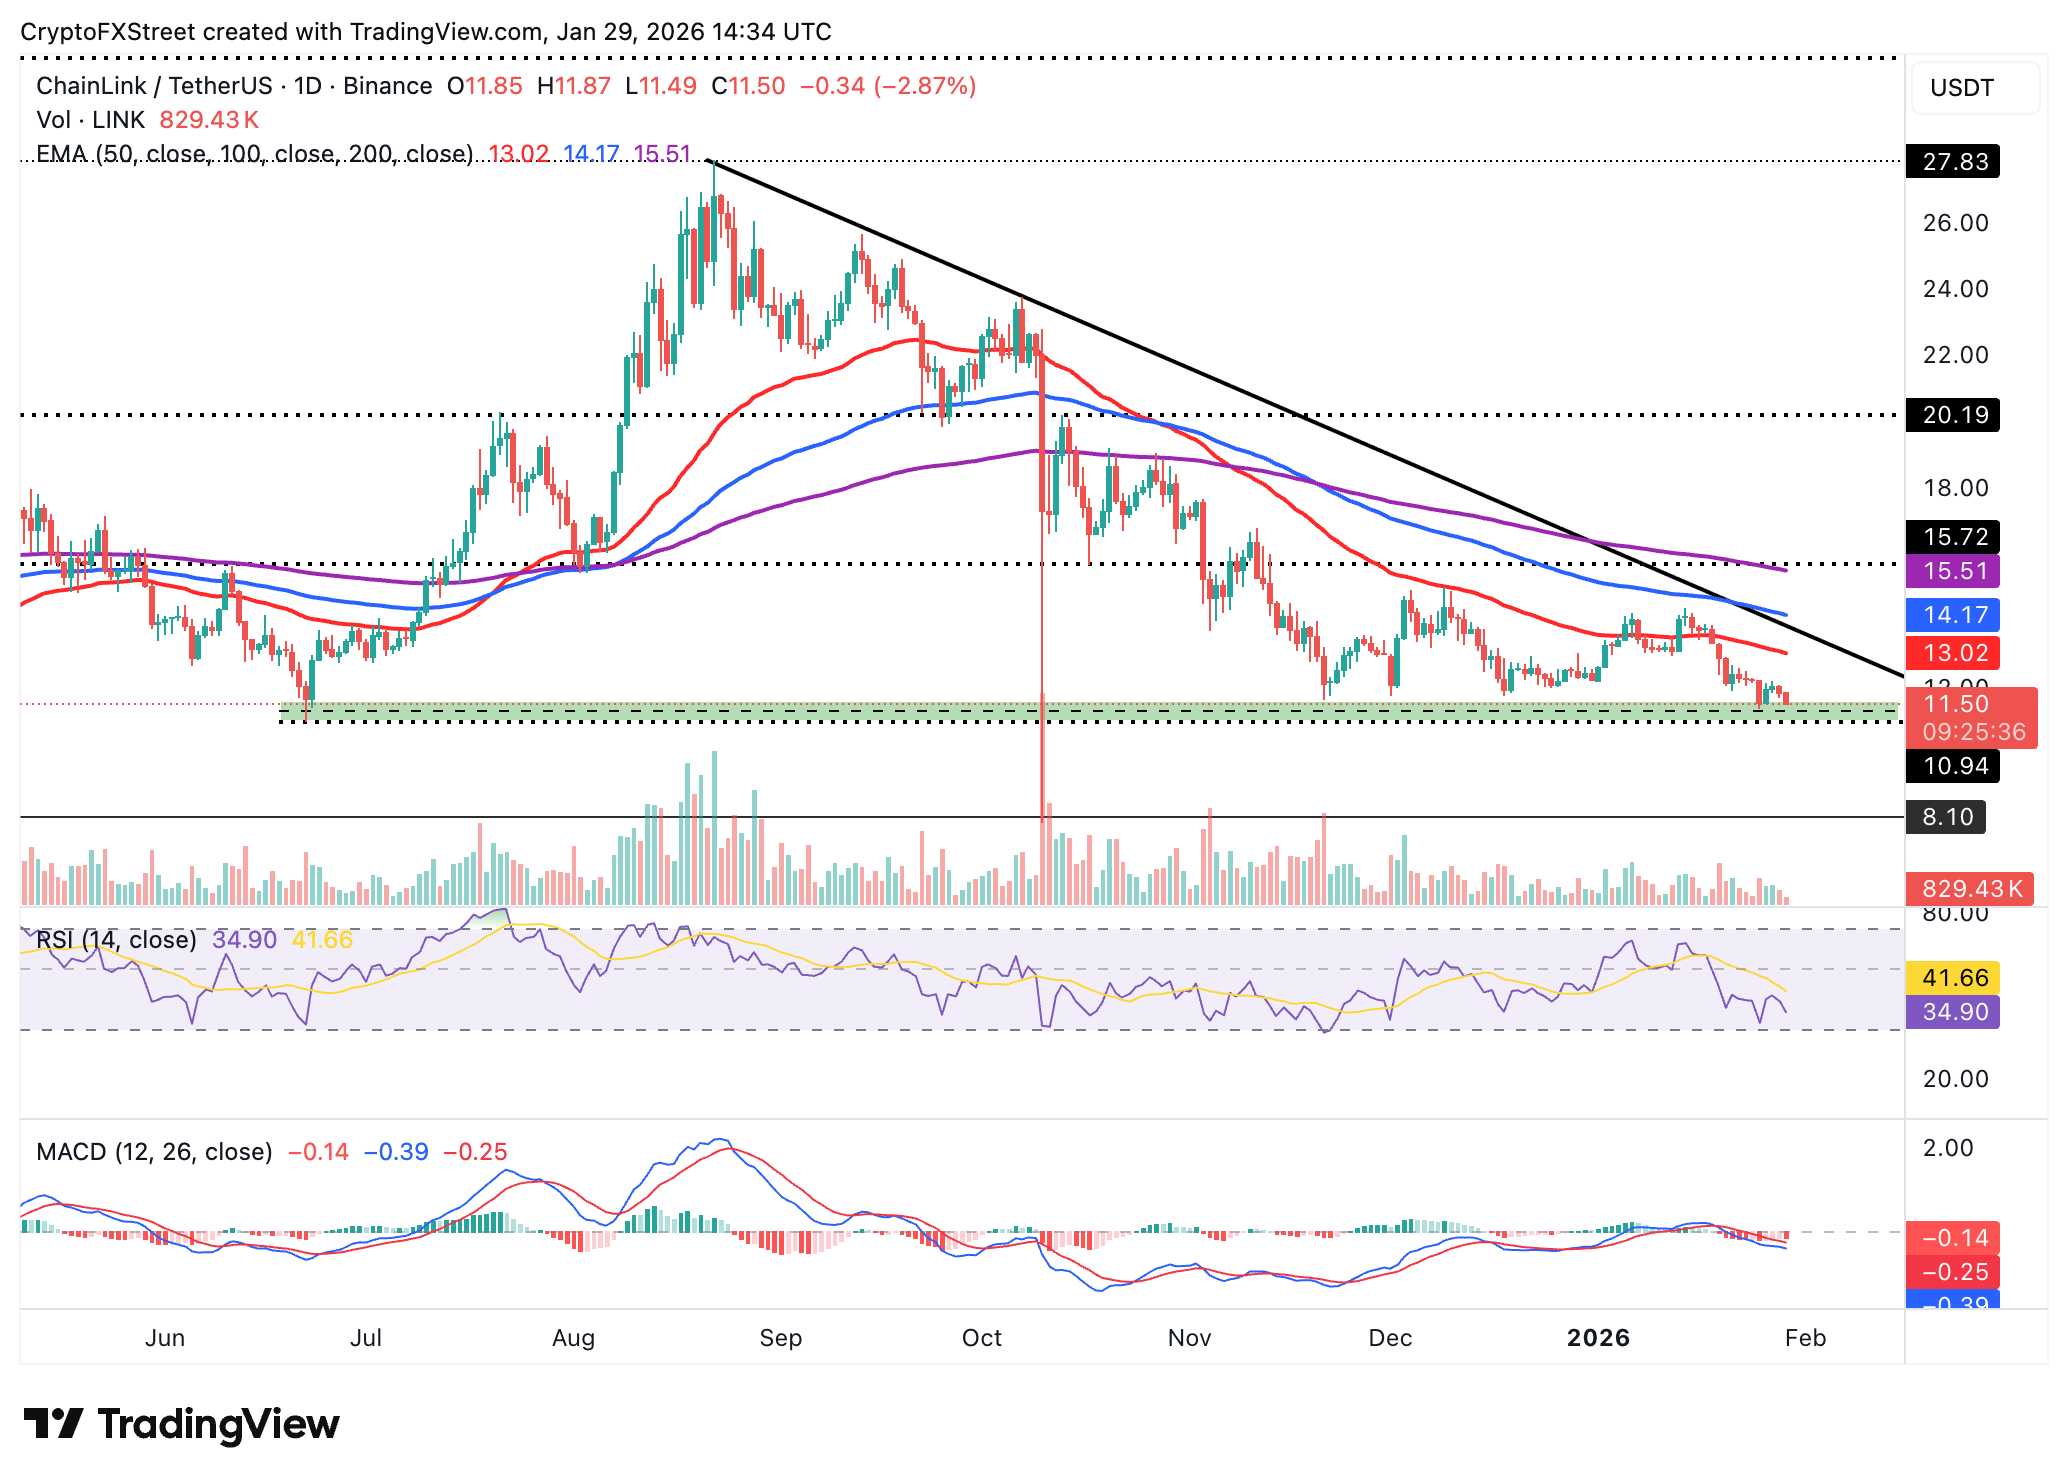Expand the RSI (14, close) legend

pyautogui.click(x=116, y=940)
